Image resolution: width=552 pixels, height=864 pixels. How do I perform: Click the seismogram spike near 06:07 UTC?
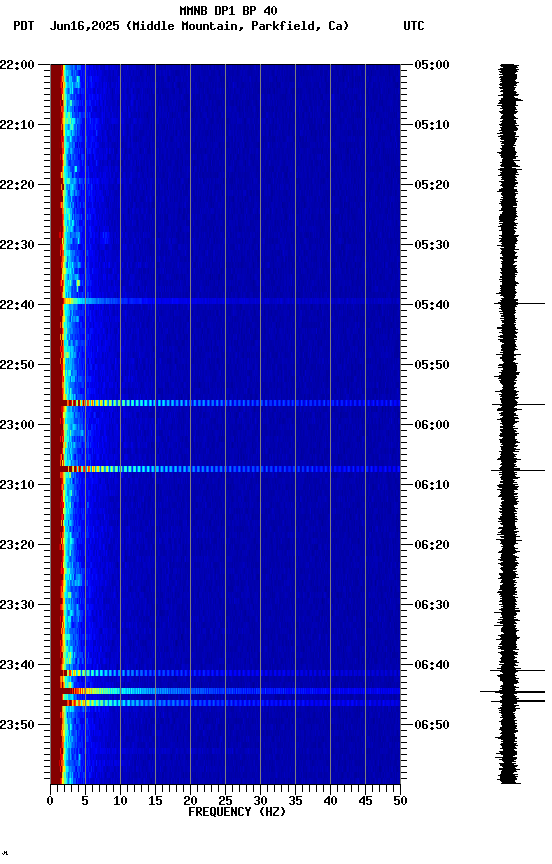518,471
